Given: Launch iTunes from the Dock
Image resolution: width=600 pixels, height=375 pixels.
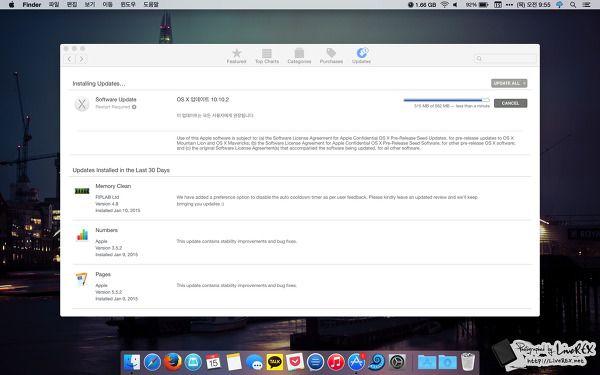Looking at the screenshot, I should tap(336, 362).
